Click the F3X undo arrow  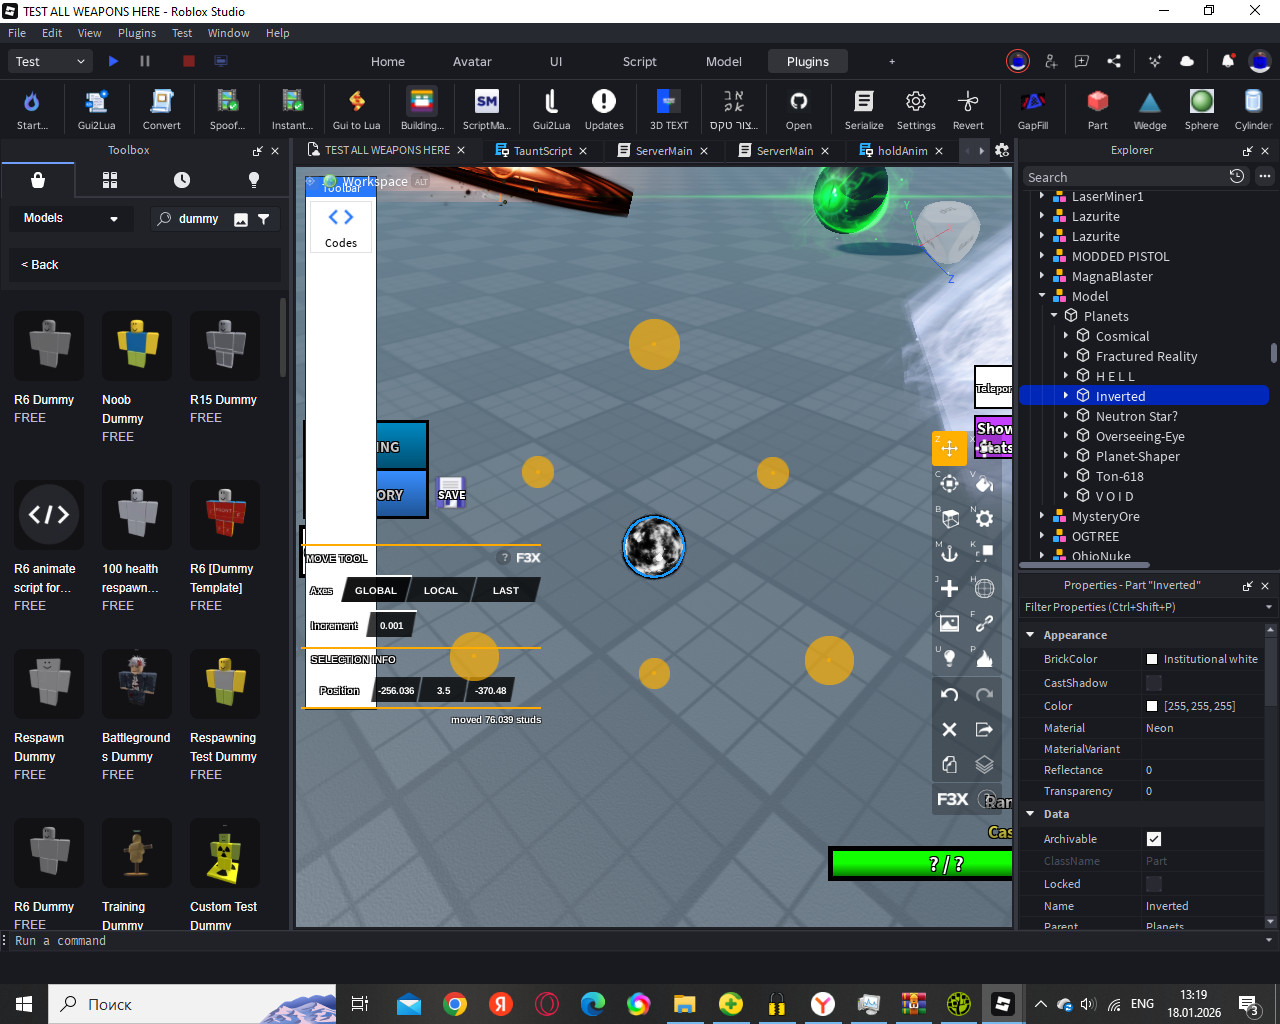(949, 695)
